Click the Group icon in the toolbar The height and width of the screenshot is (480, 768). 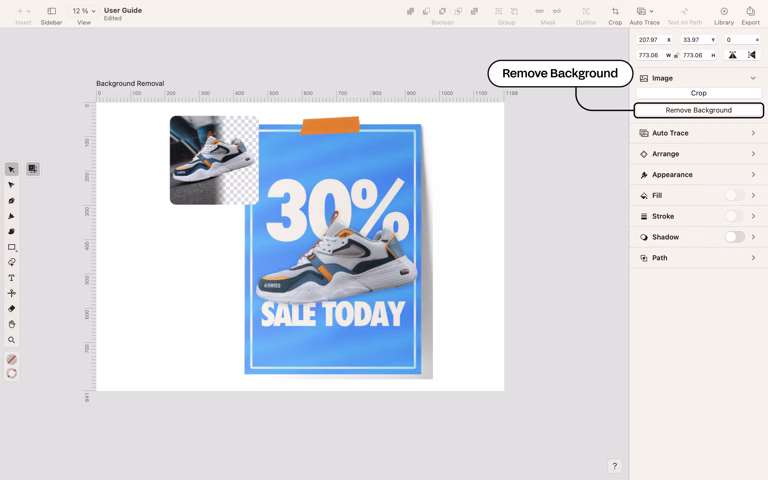[x=499, y=11]
